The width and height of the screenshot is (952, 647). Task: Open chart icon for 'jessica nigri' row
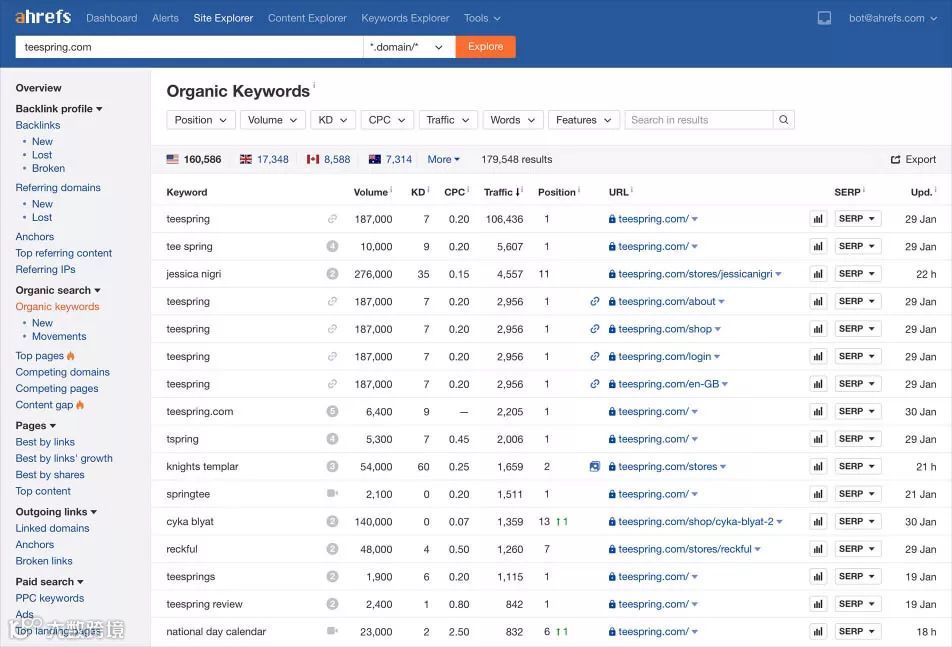818,274
